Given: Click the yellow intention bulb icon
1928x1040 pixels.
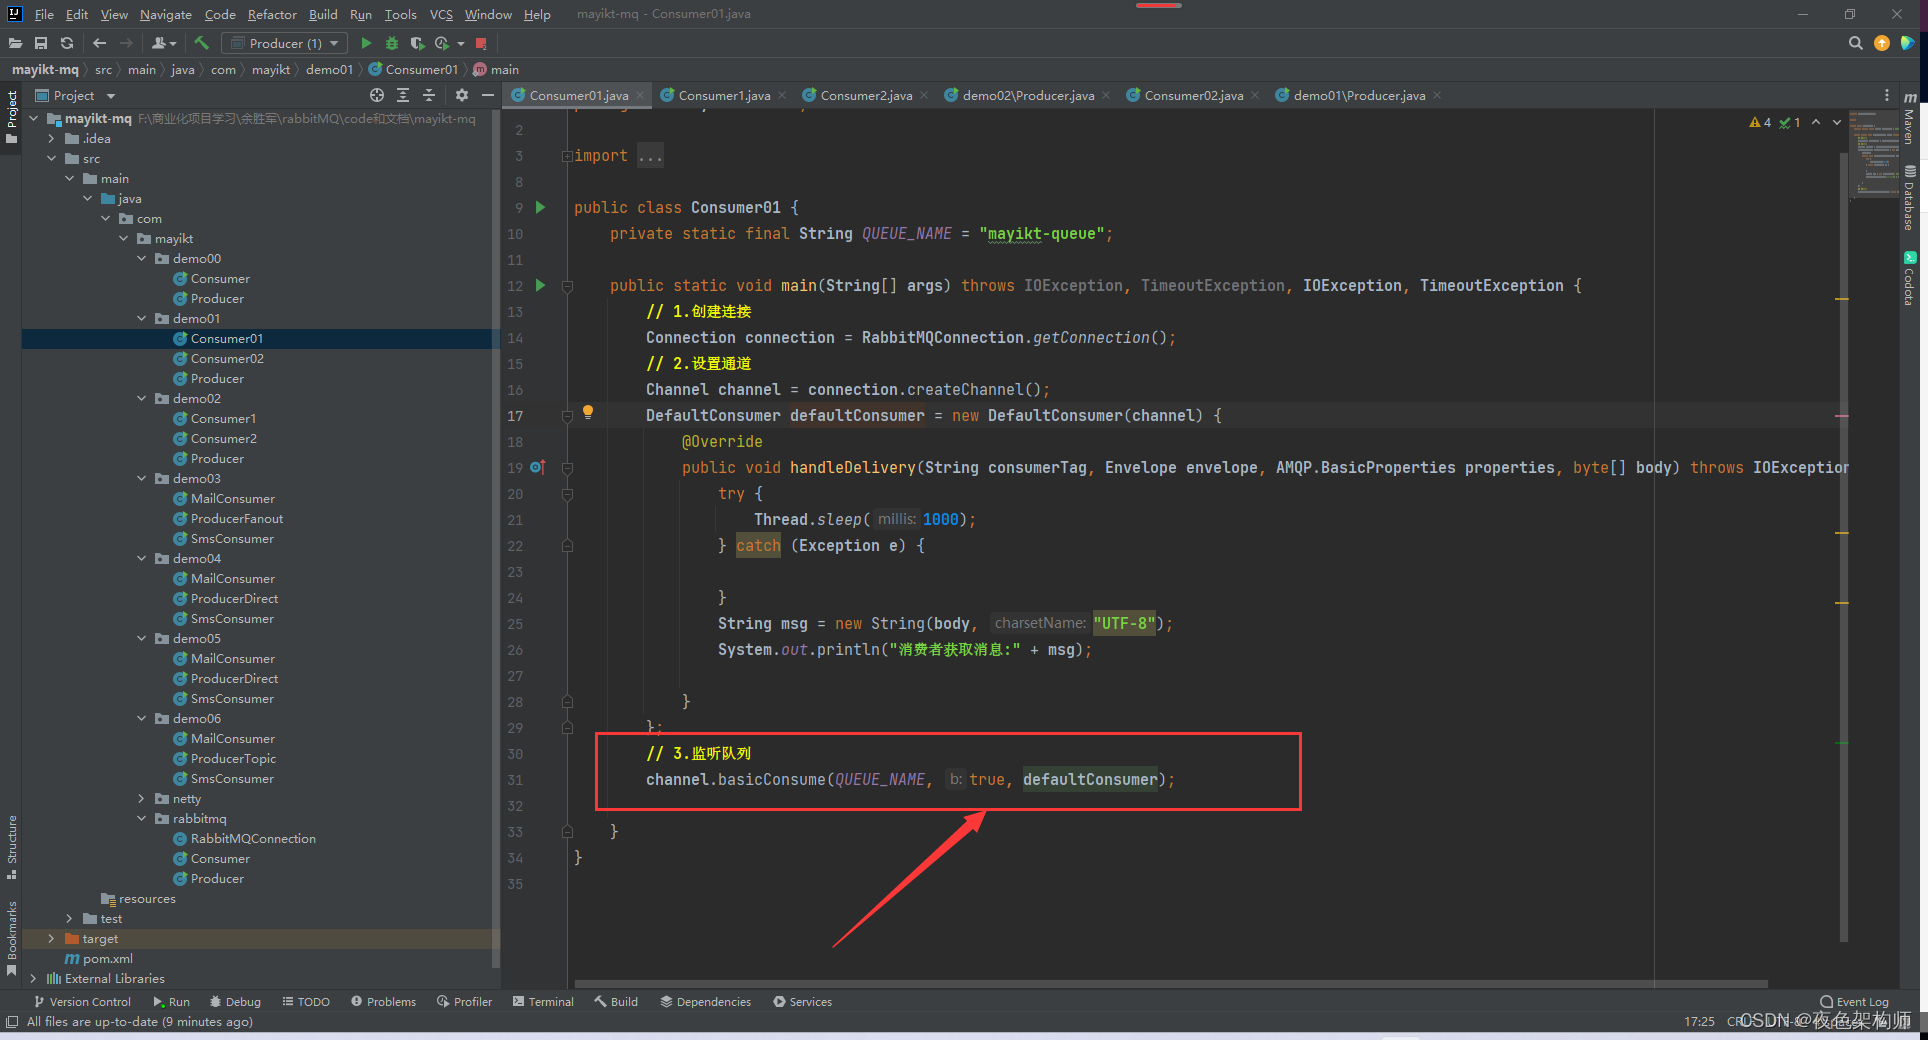Looking at the screenshot, I should (588, 411).
